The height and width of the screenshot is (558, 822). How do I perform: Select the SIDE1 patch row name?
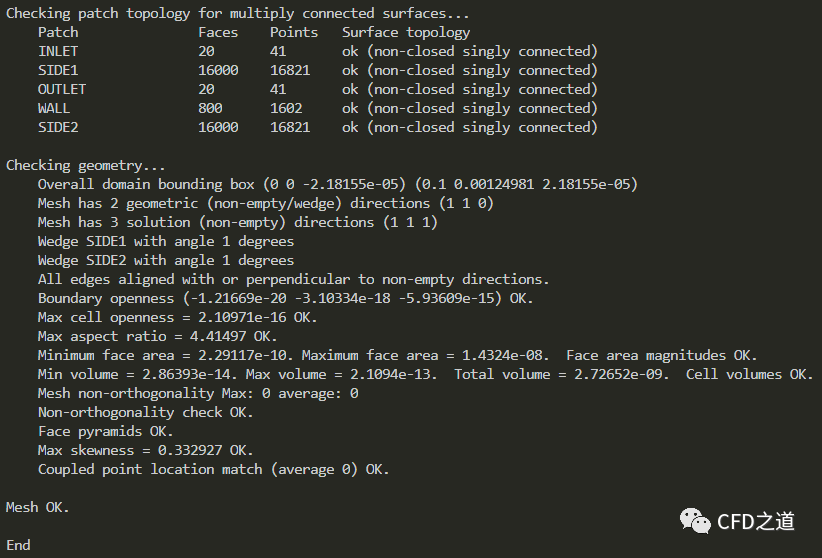click(58, 70)
